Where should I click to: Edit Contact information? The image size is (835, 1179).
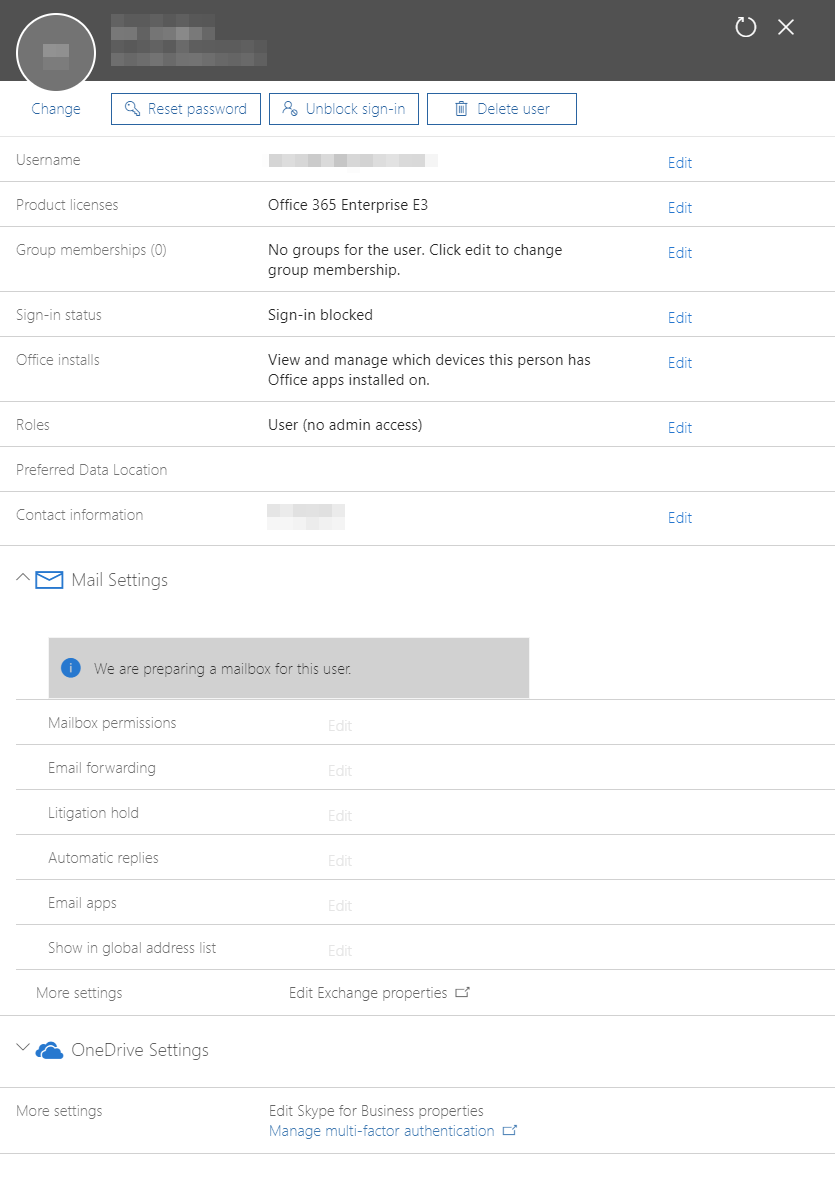[680, 518]
